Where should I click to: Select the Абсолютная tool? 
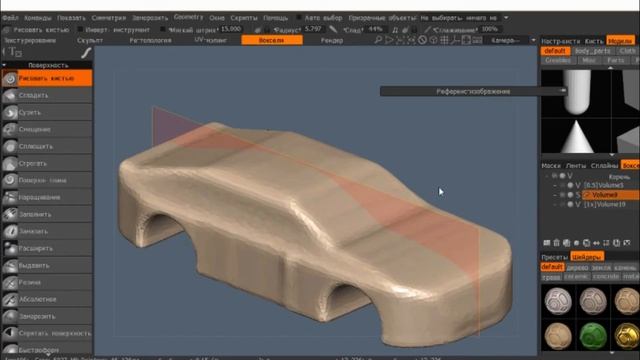(47, 299)
